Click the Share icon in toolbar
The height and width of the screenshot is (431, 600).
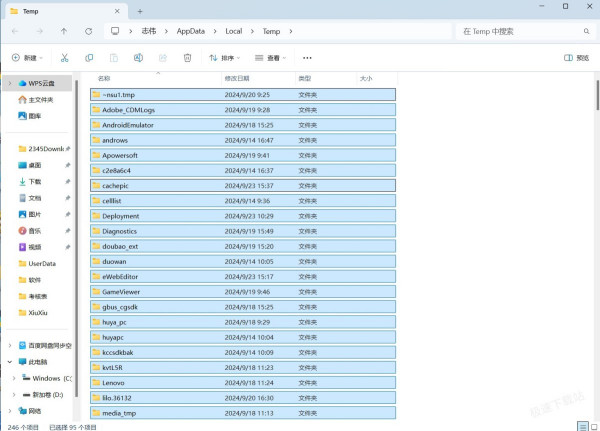click(x=162, y=58)
